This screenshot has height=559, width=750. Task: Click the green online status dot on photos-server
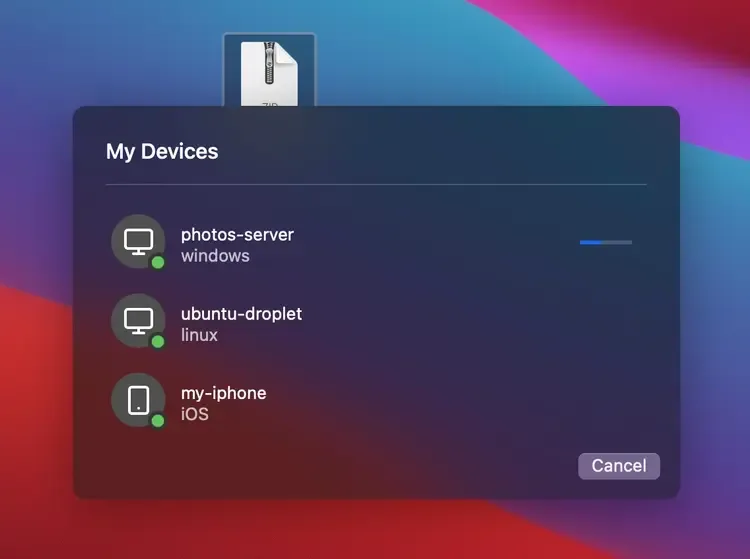pos(158,263)
